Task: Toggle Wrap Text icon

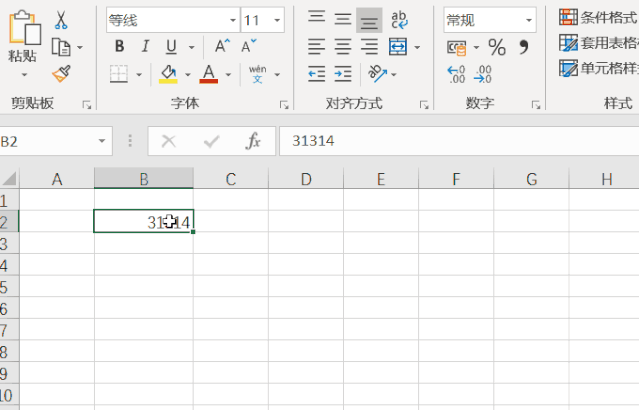Action: point(399,20)
